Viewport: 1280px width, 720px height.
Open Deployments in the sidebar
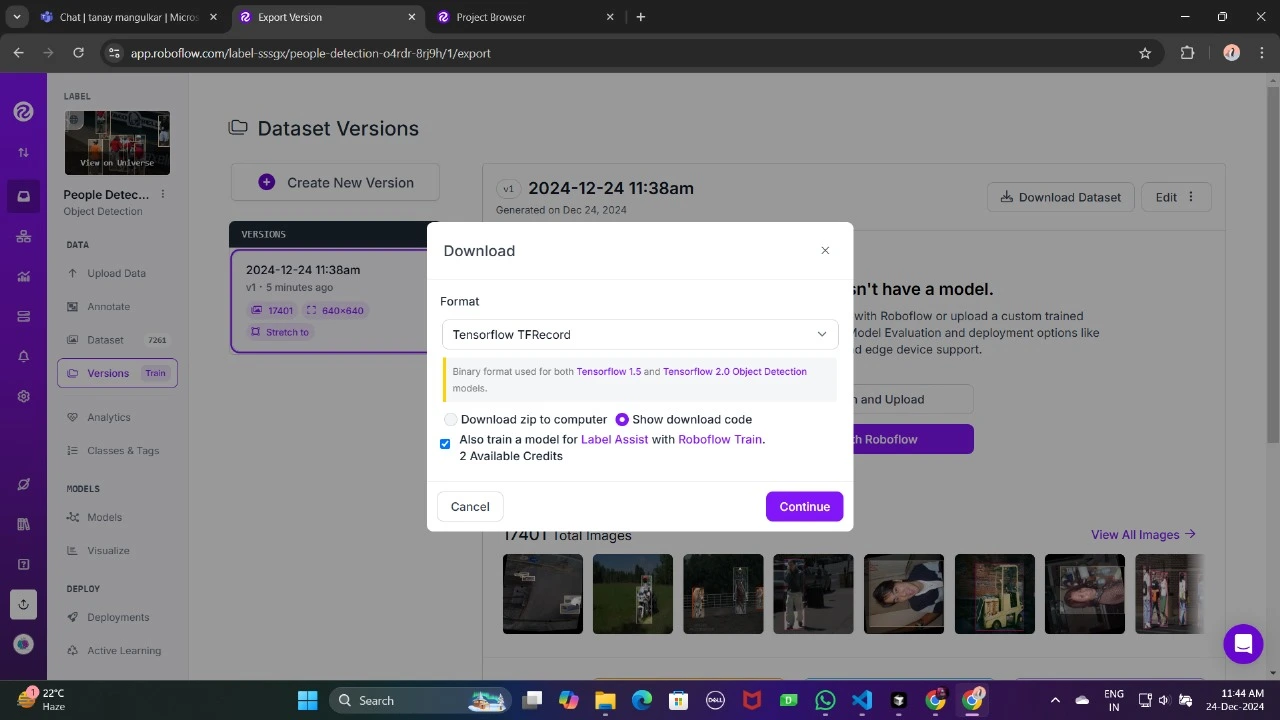[x=118, y=617]
